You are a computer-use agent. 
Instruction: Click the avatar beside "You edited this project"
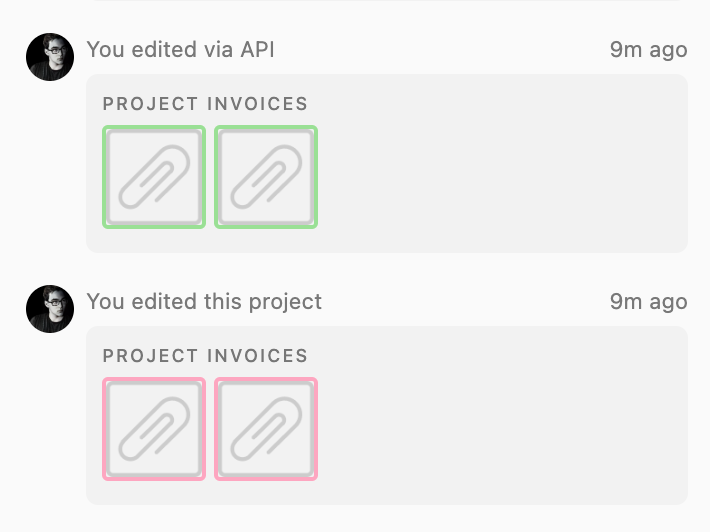point(50,309)
